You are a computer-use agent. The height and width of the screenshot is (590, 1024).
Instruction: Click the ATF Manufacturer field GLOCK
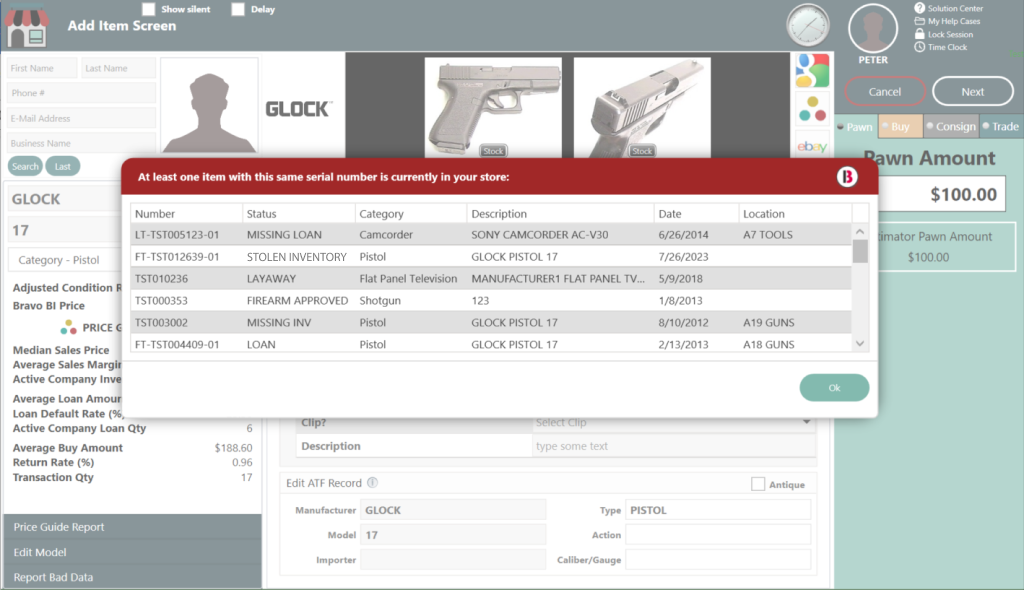point(453,510)
